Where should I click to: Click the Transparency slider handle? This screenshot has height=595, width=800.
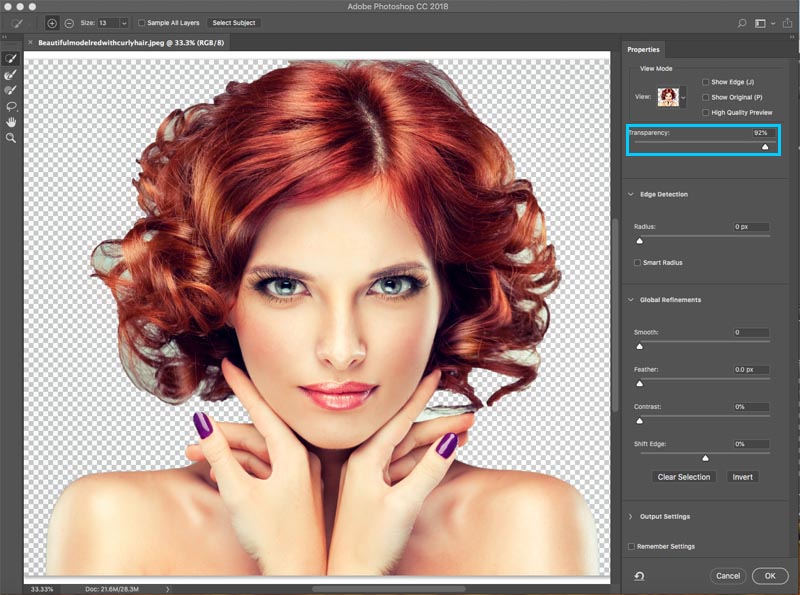click(765, 146)
